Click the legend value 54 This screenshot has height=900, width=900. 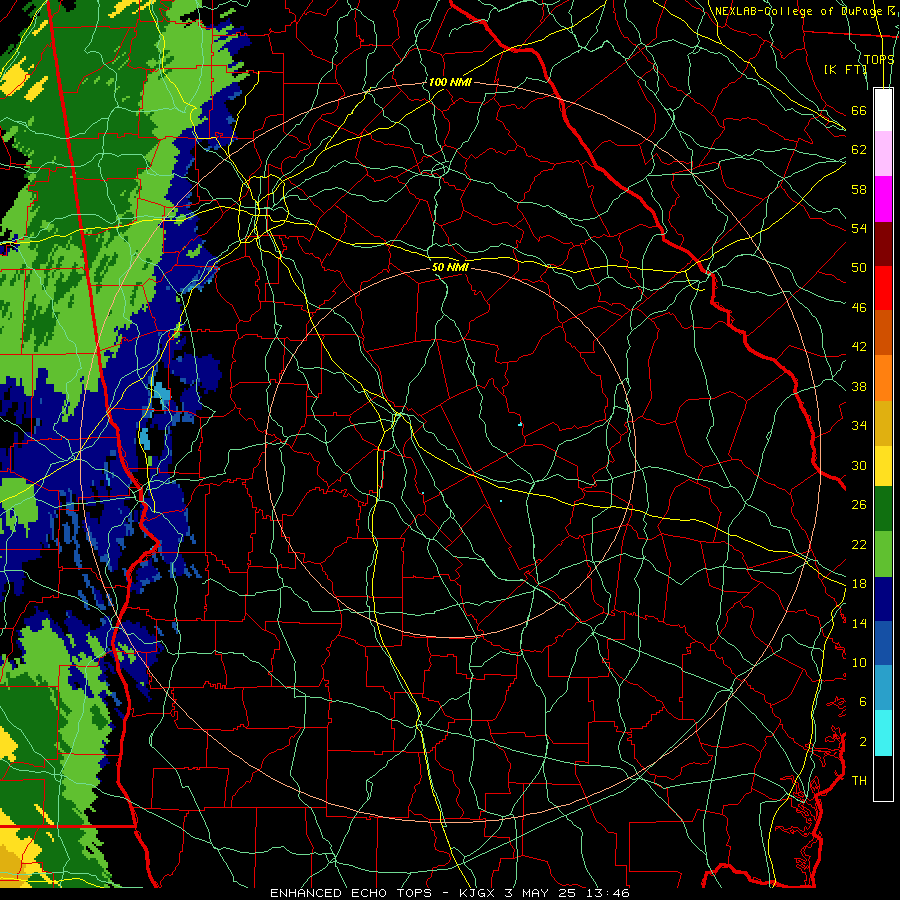[x=859, y=228]
